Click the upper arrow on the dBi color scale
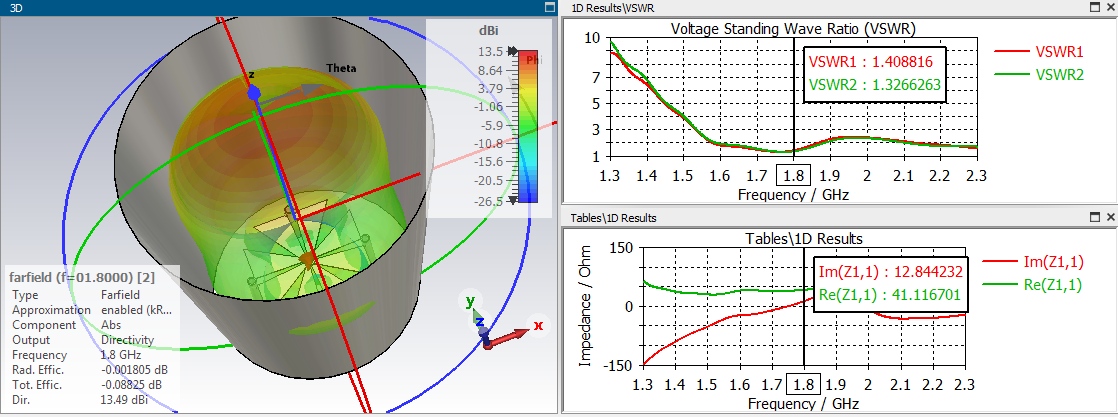The height and width of the screenshot is (417, 1118). click(x=513, y=51)
